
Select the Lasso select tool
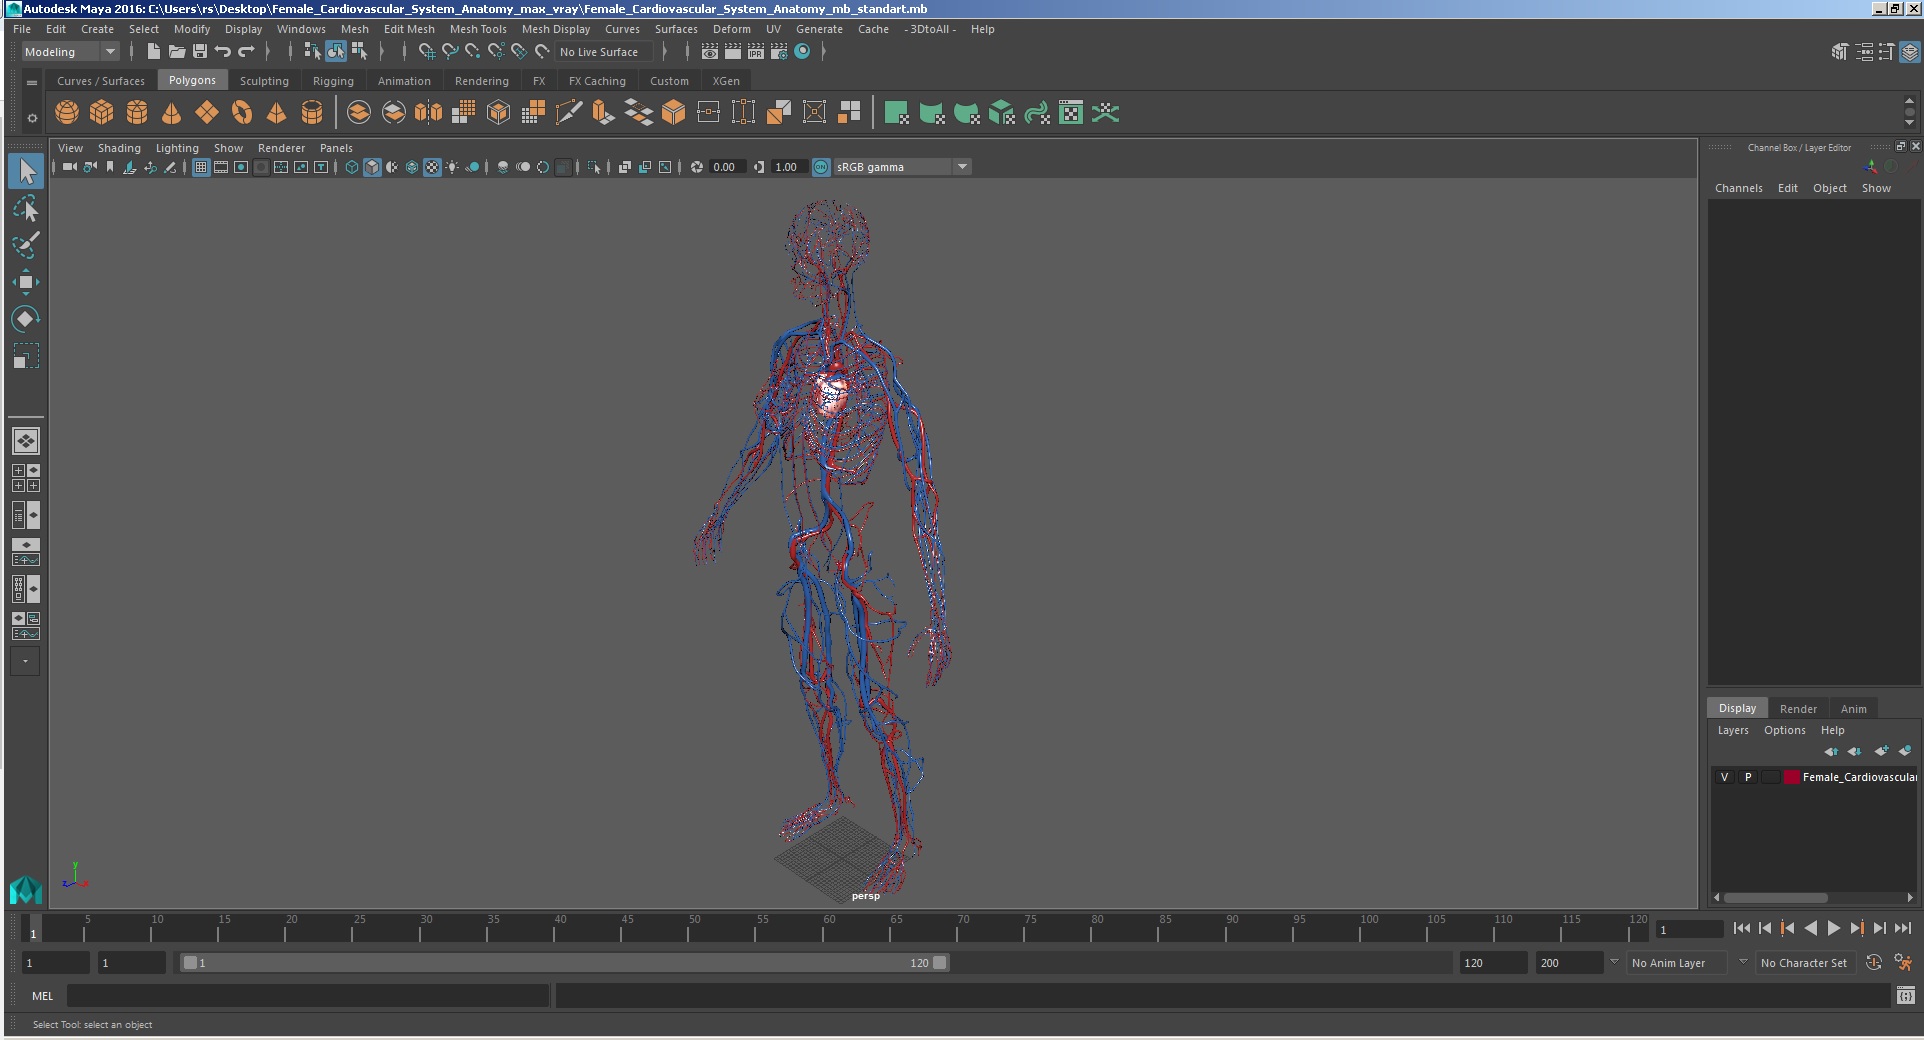(x=26, y=208)
